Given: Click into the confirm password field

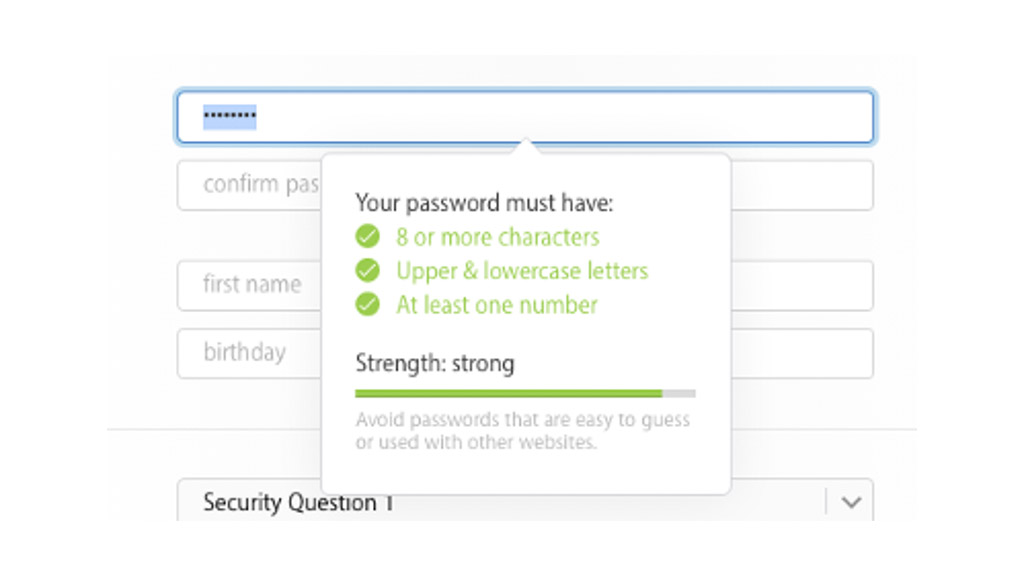Looking at the screenshot, I should (250, 185).
